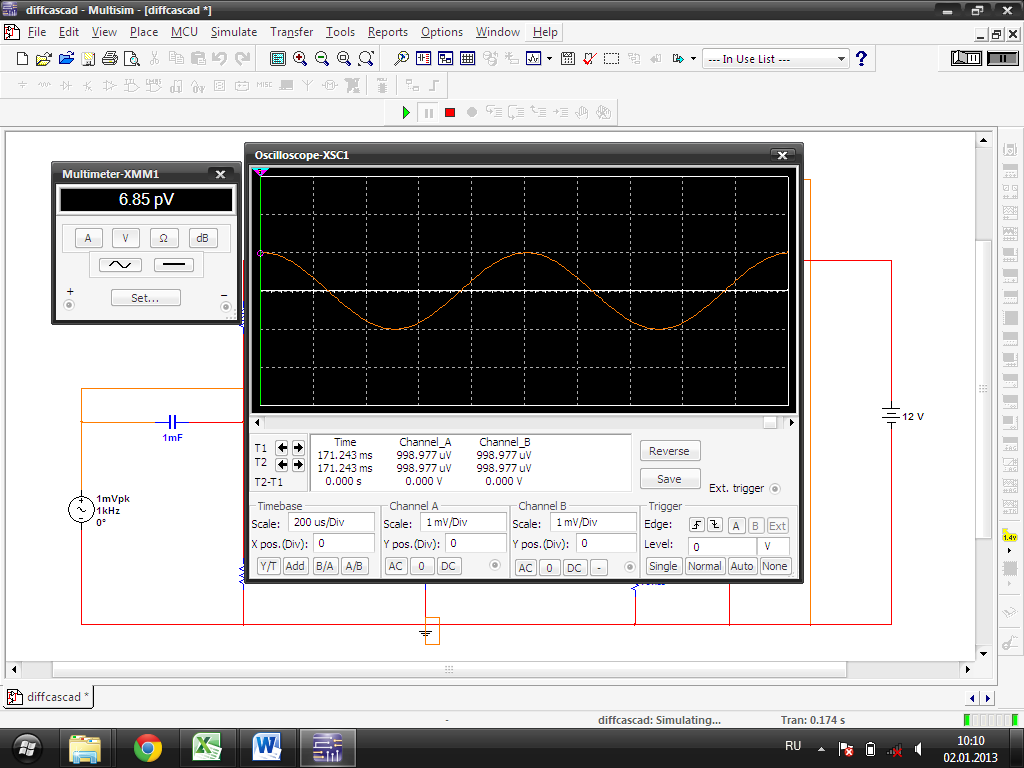Click schematic horizontal scrollbar track

(449, 669)
